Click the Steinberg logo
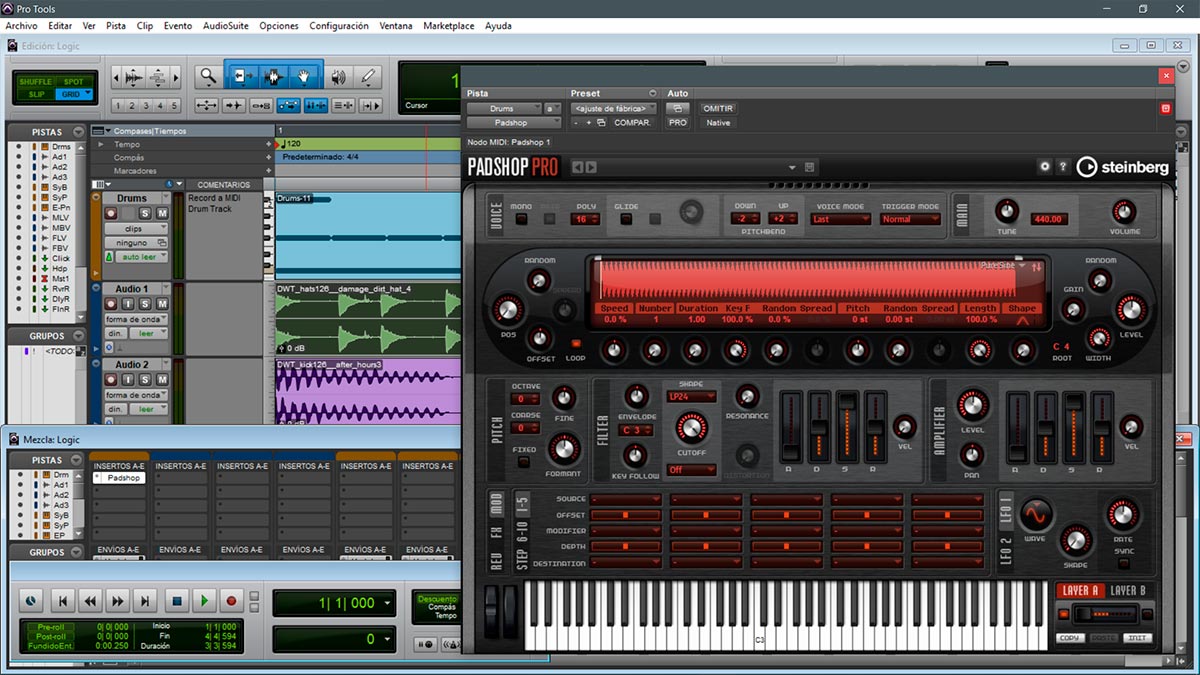Screen dimensions: 1200x675 pos(1122,168)
